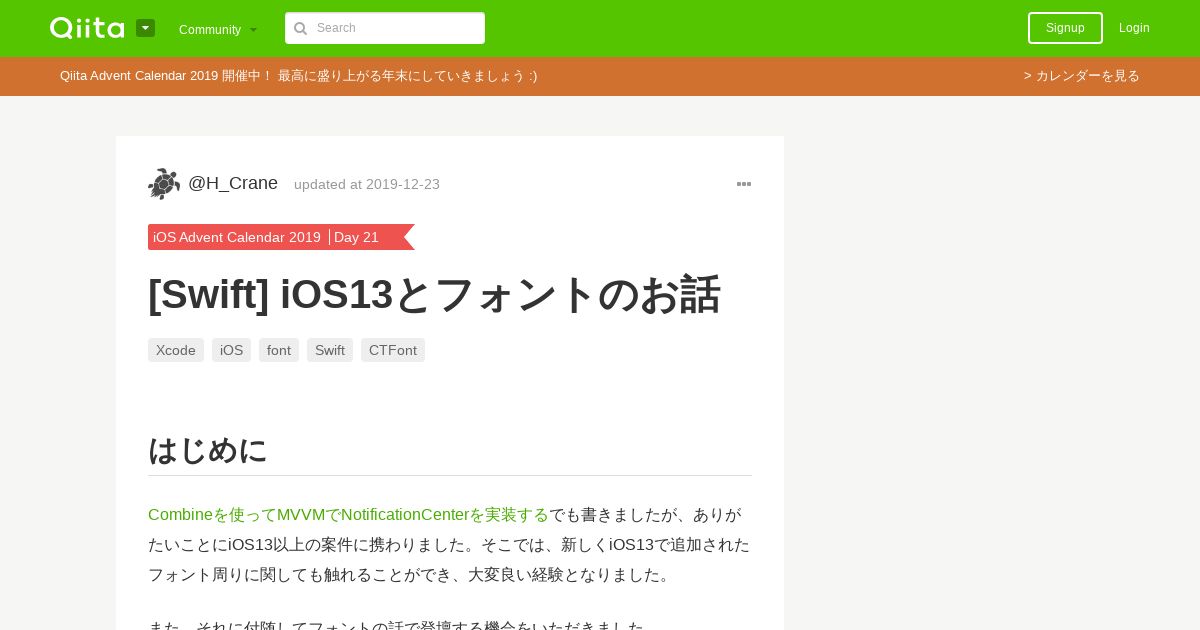The height and width of the screenshot is (630, 1200).
Task: Open the Login link
Action: click(1134, 28)
